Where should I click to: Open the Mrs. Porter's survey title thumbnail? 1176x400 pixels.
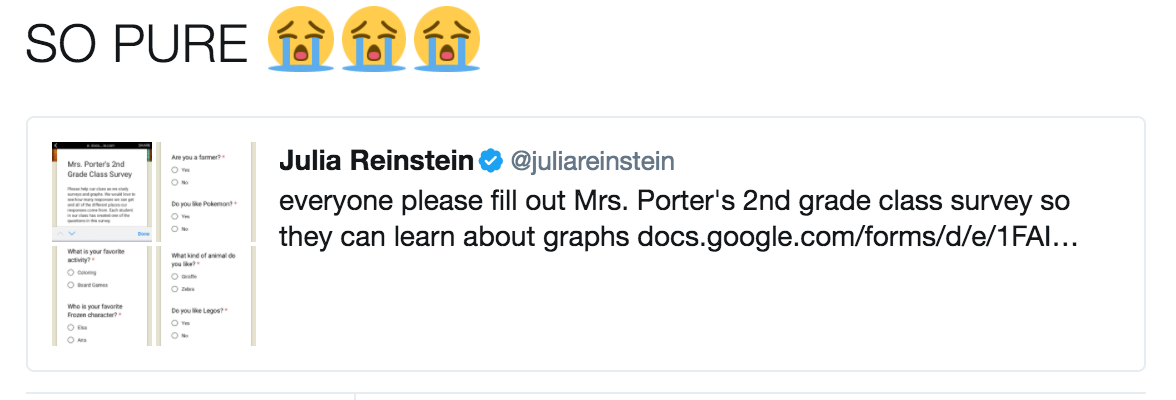tap(101, 167)
